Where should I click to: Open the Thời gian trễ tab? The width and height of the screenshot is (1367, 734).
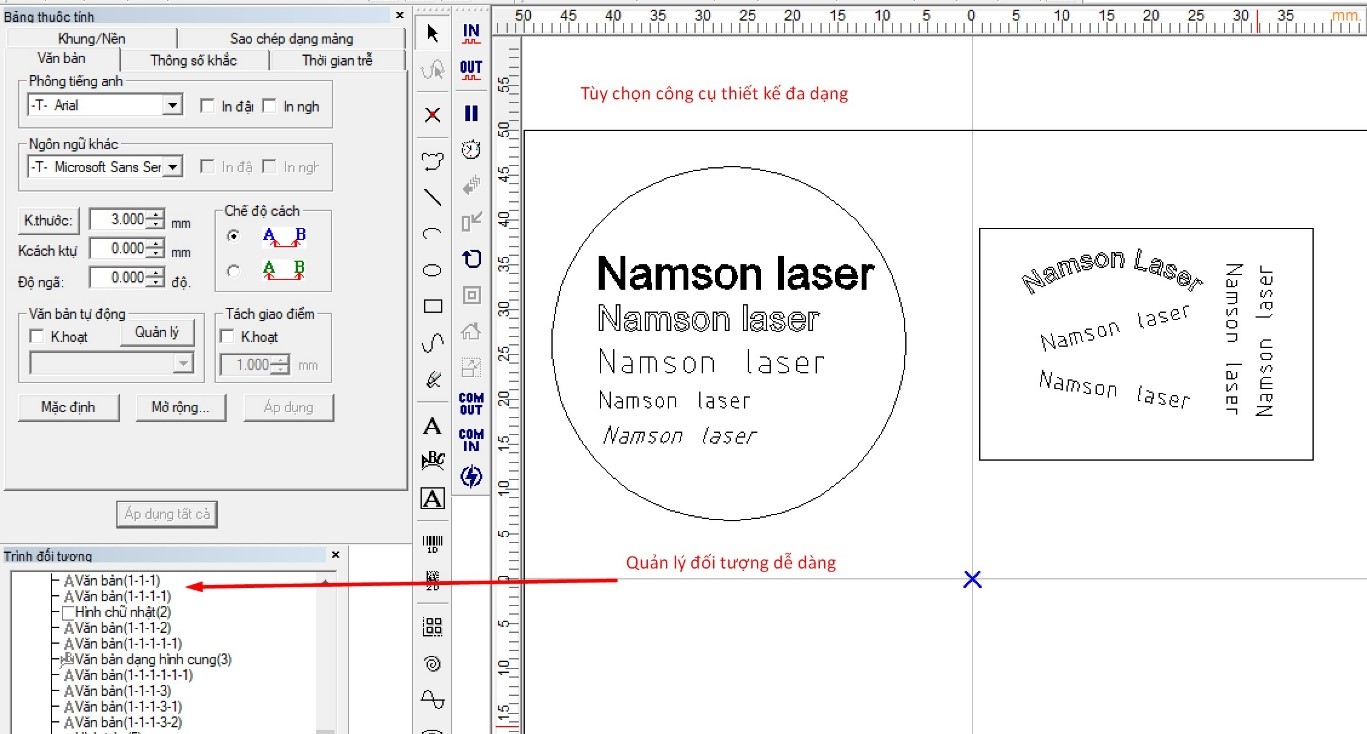click(x=337, y=60)
